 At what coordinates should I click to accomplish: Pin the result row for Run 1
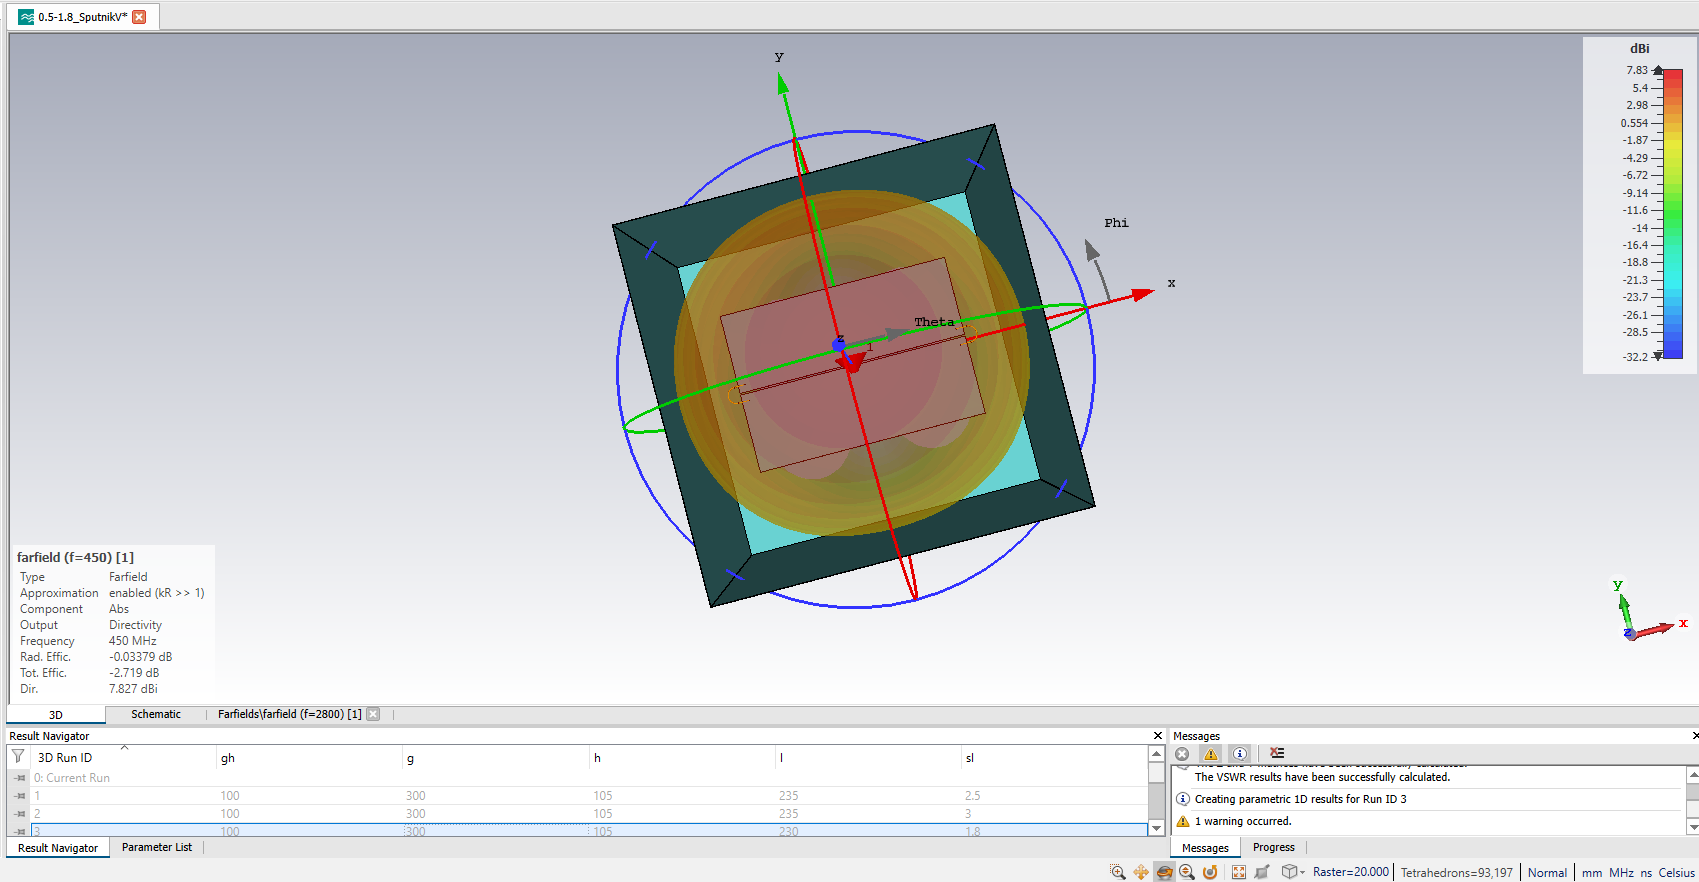click(x=19, y=796)
